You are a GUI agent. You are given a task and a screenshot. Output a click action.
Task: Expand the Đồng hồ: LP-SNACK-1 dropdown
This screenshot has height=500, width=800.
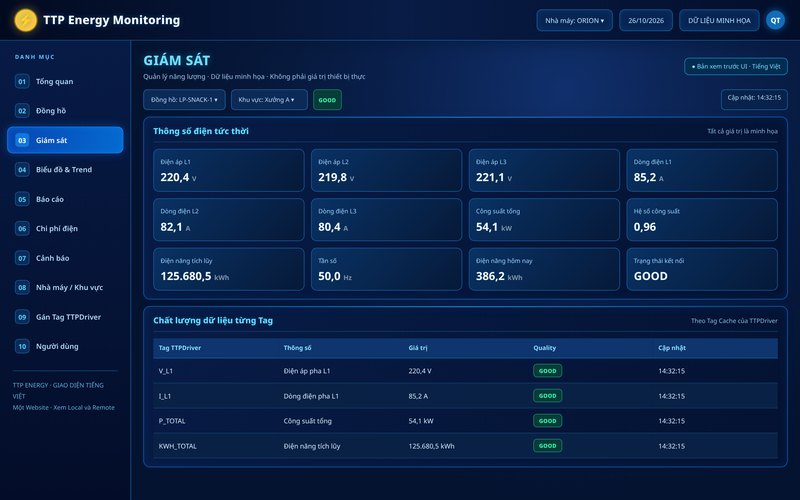click(184, 100)
